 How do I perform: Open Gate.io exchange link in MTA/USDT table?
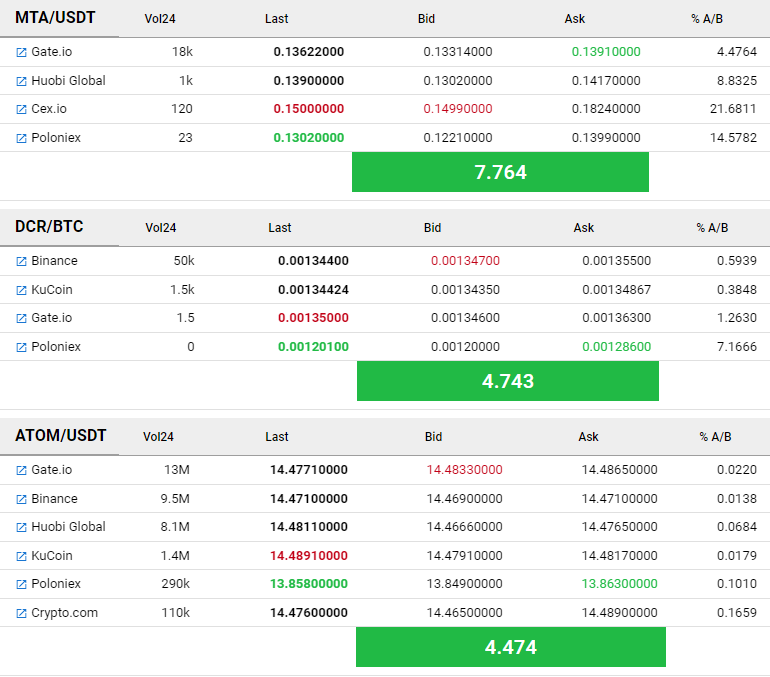pyautogui.click(x=52, y=52)
